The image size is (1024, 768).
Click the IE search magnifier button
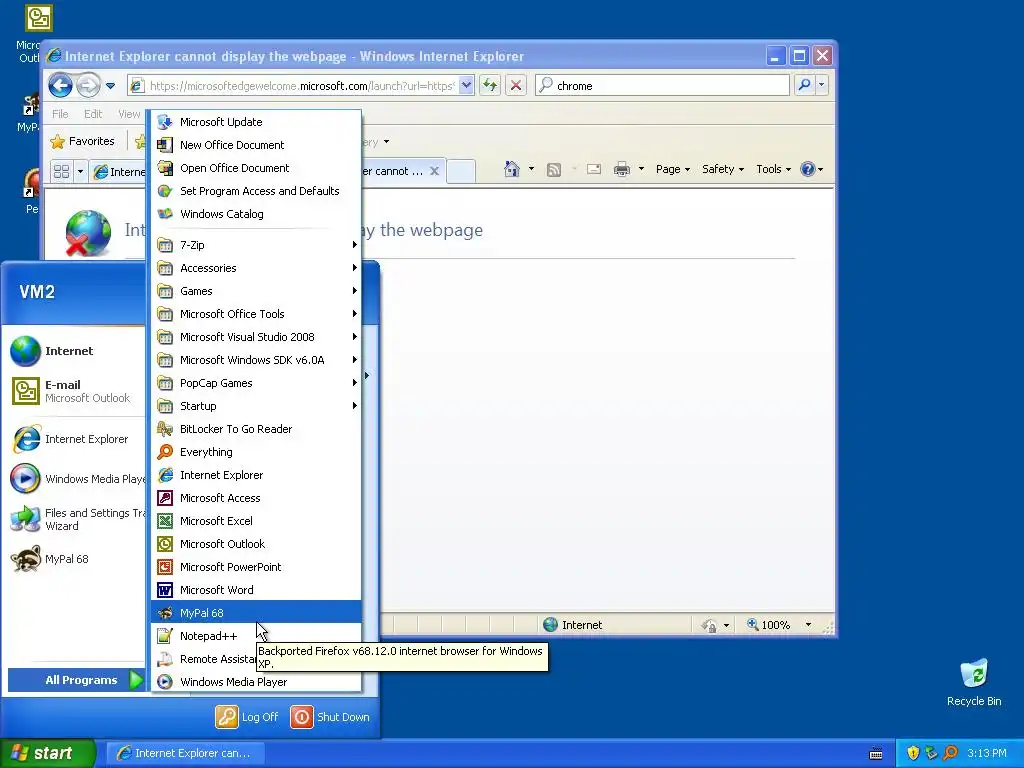[x=805, y=85]
